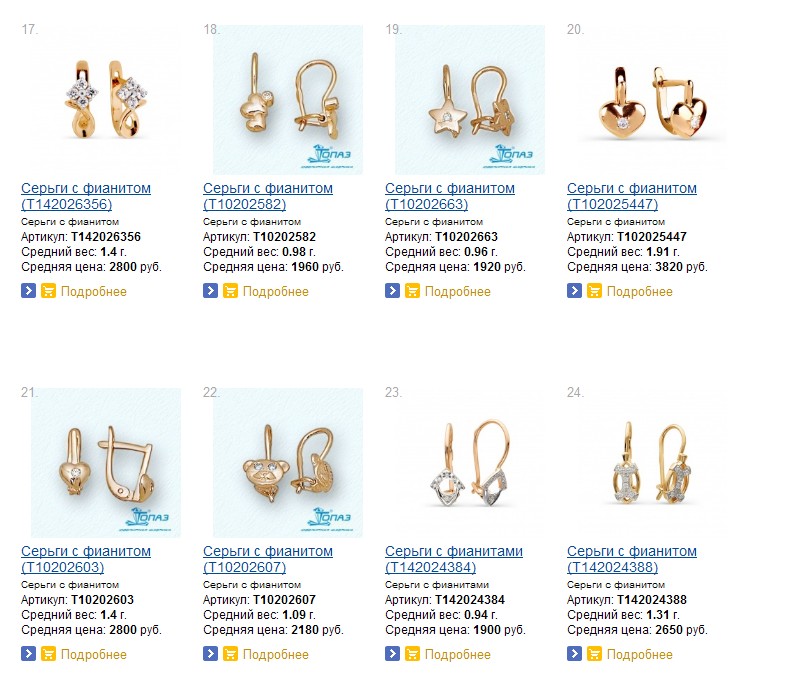788x692 pixels.
Task: Click blue arrow icon for item T10202603
Action: point(28,653)
